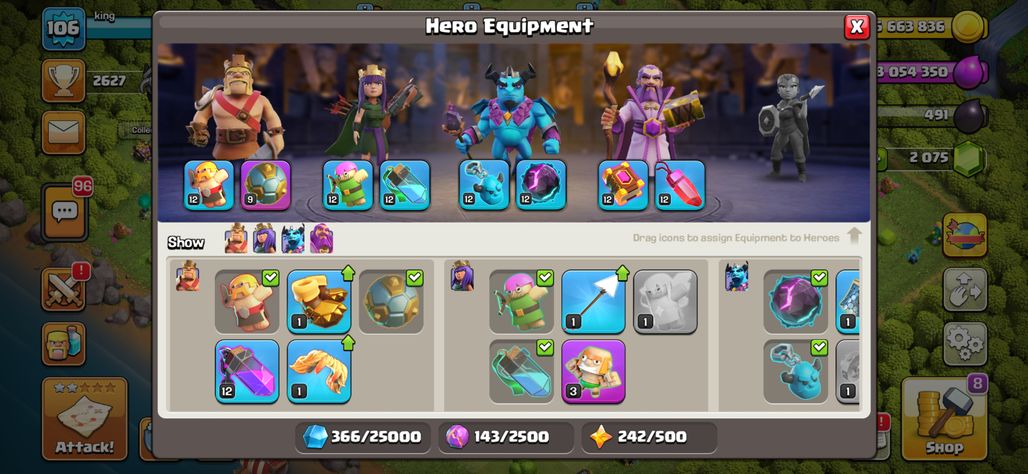Open the Vampstache equipment card
The width and height of the screenshot is (1028, 474).
pyautogui.click(x=319, y=371)
